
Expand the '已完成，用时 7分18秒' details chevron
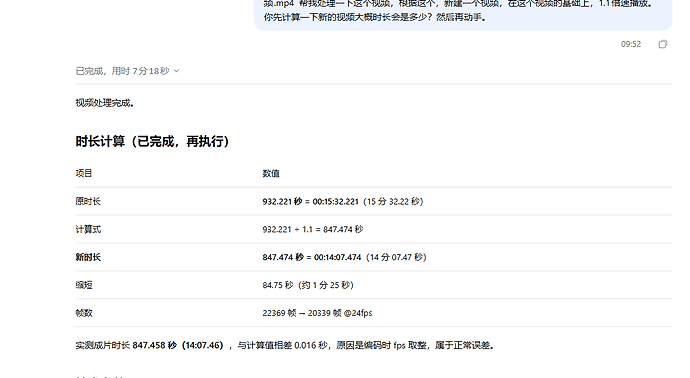click(x=176, y=71)
